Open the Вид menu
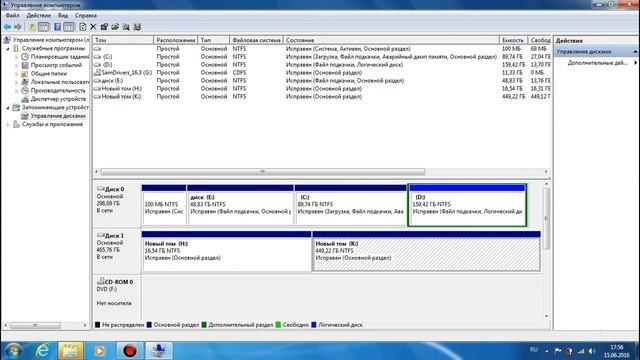Image resolution: width=640 pixels, height=360 pixels. pos(63,16)
